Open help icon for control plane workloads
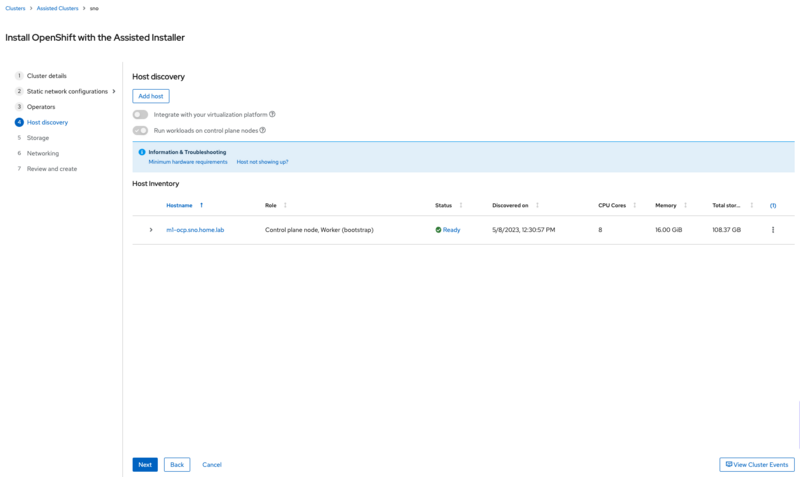 coord(262,130)
